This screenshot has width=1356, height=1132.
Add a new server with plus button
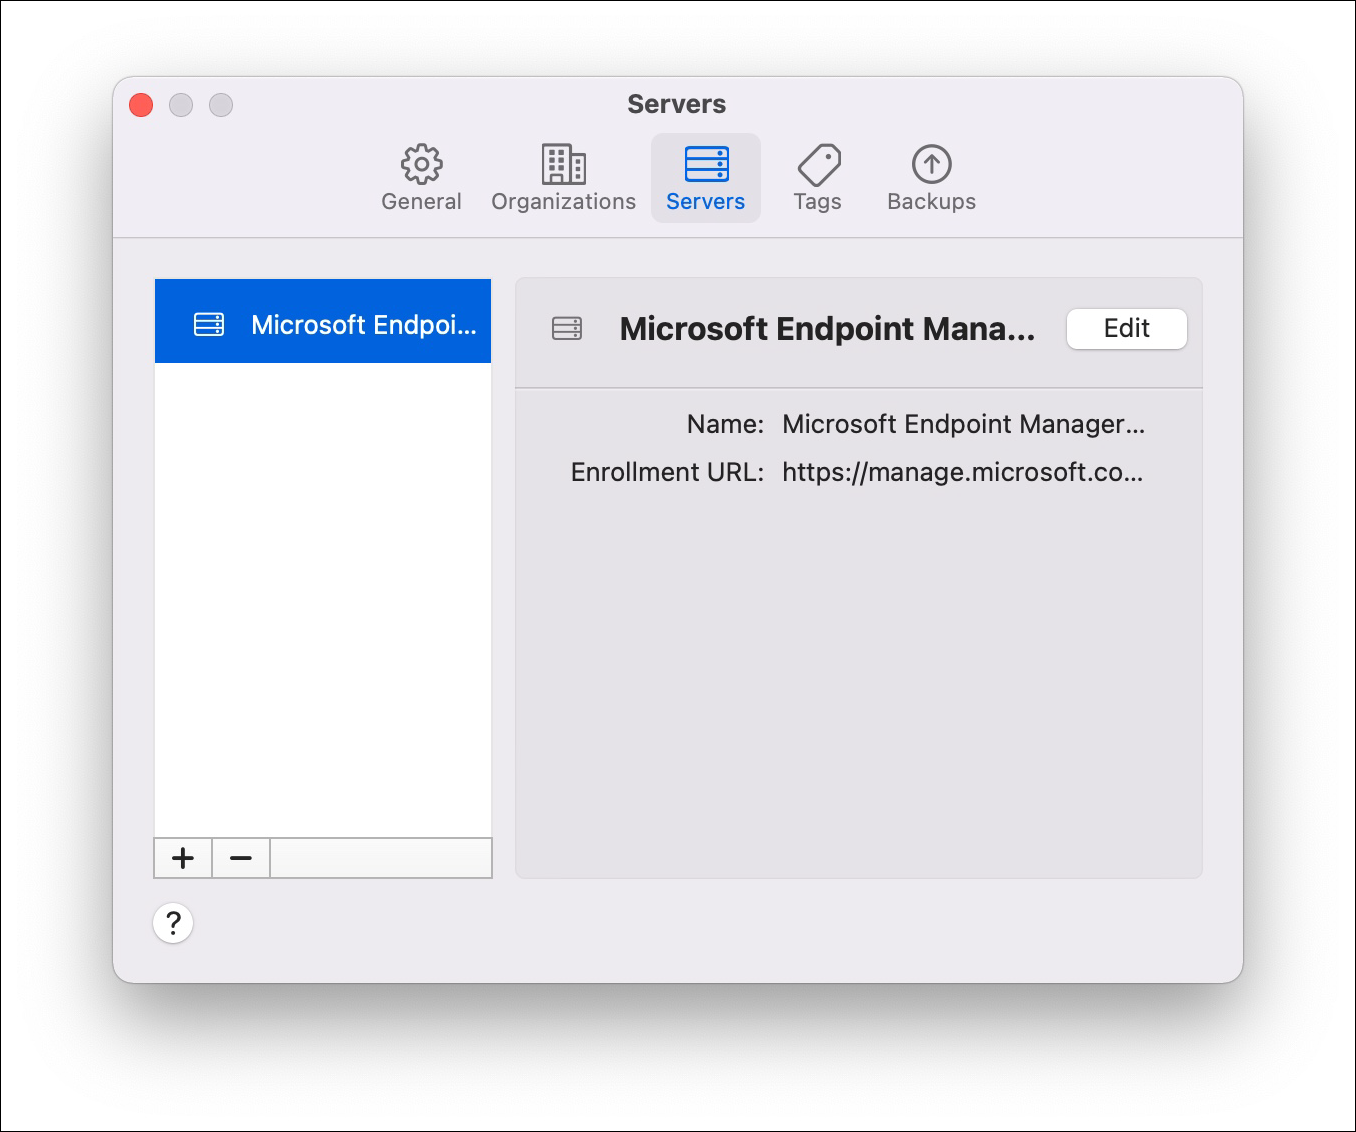(x=183, y=858)
